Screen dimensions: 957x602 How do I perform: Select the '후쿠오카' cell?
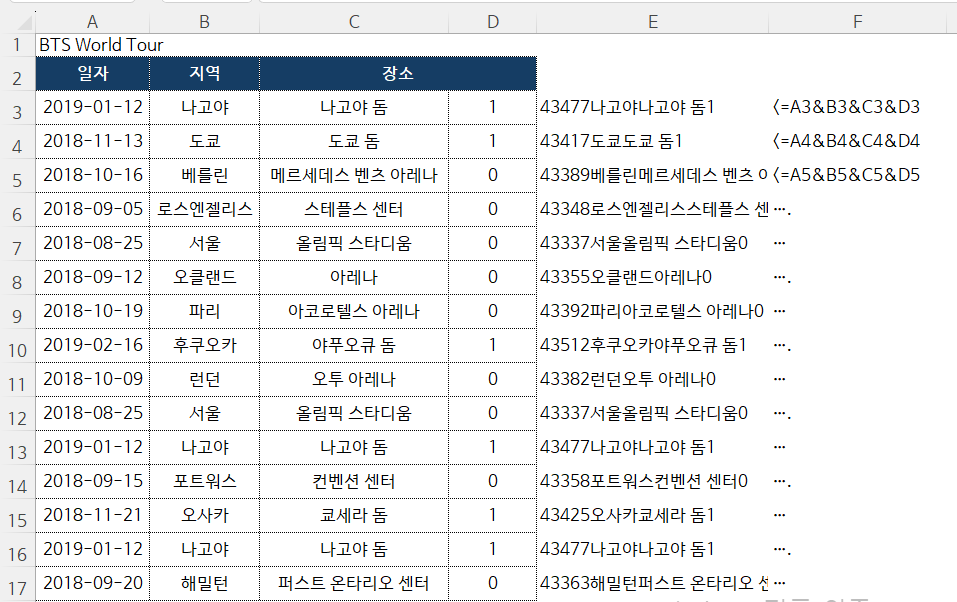204,345
